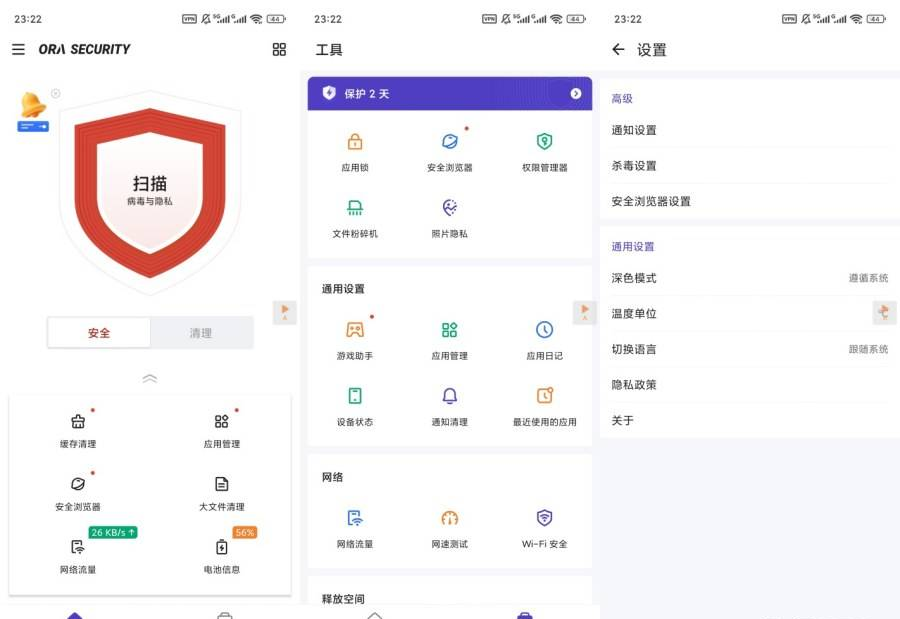The image size is (900, 619).
Task: Open the 权限管理器 permission manager
Action: [x=544, y=151]
